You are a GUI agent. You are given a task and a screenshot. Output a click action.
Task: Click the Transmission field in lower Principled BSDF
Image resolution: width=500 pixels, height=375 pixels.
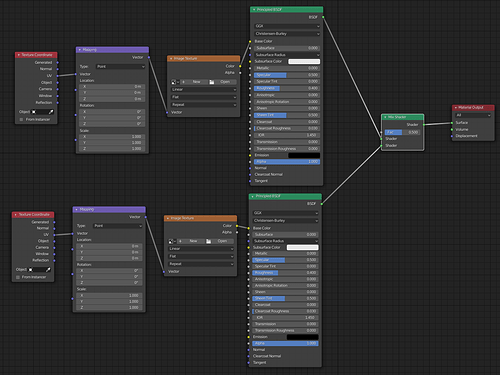[x=286, y=324]
